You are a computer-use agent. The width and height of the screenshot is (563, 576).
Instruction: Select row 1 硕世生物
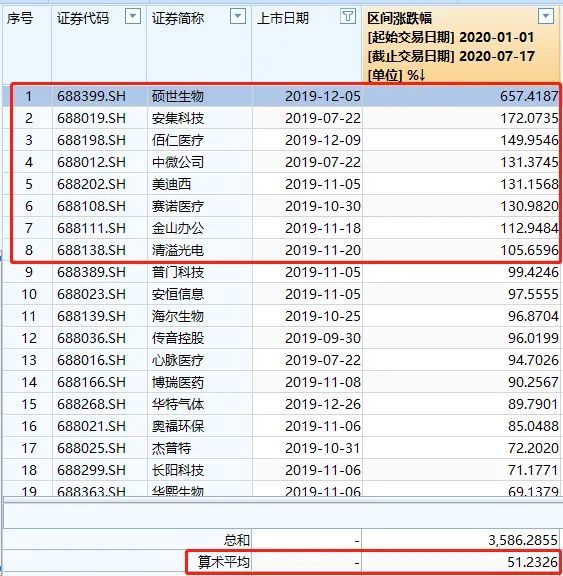click(x=281, y=96)
